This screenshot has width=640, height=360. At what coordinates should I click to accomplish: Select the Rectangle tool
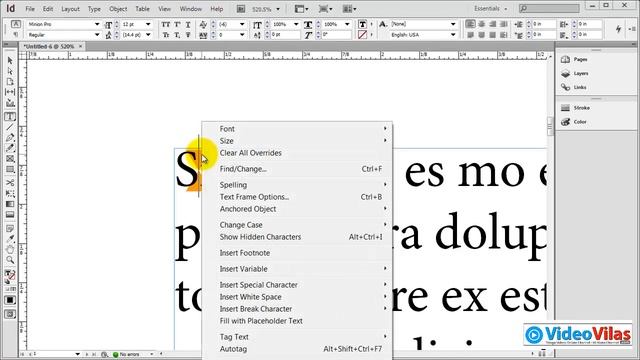point(10,169)
